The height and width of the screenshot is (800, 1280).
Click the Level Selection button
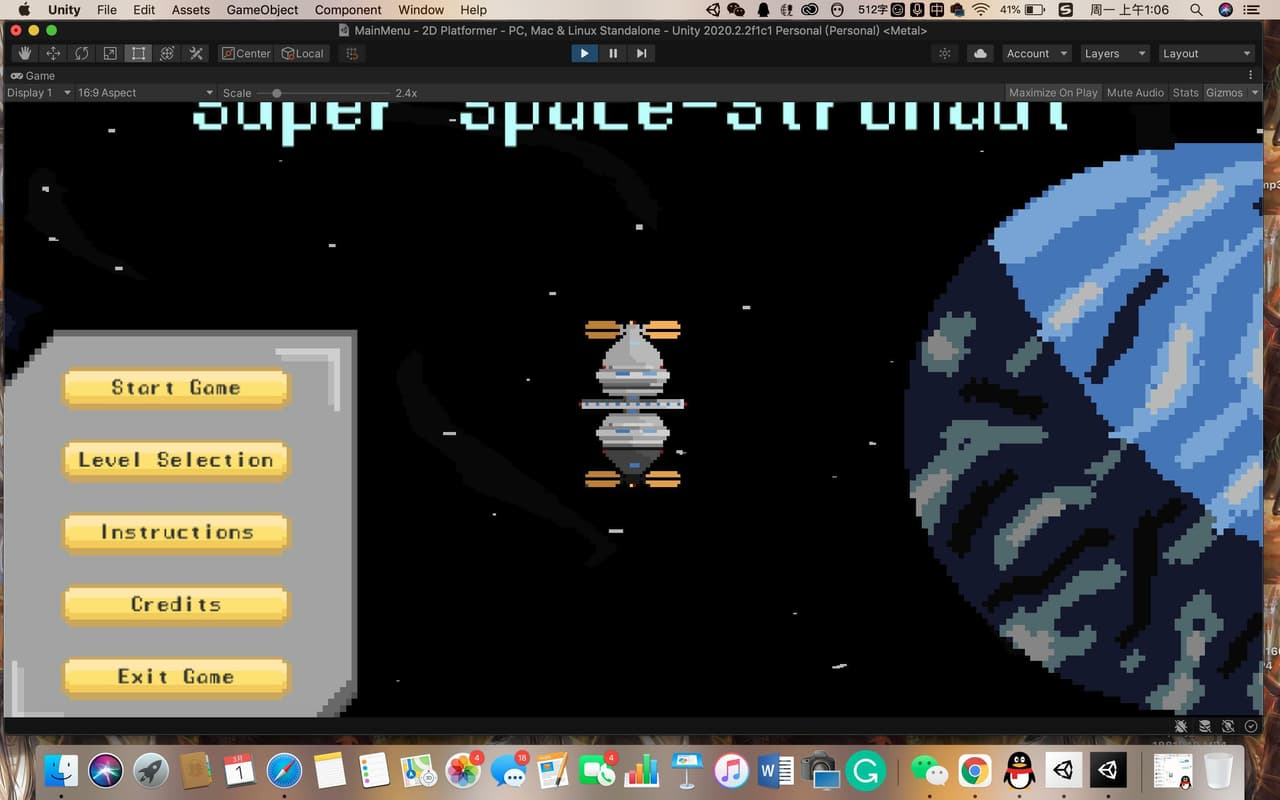click(176, 460)
